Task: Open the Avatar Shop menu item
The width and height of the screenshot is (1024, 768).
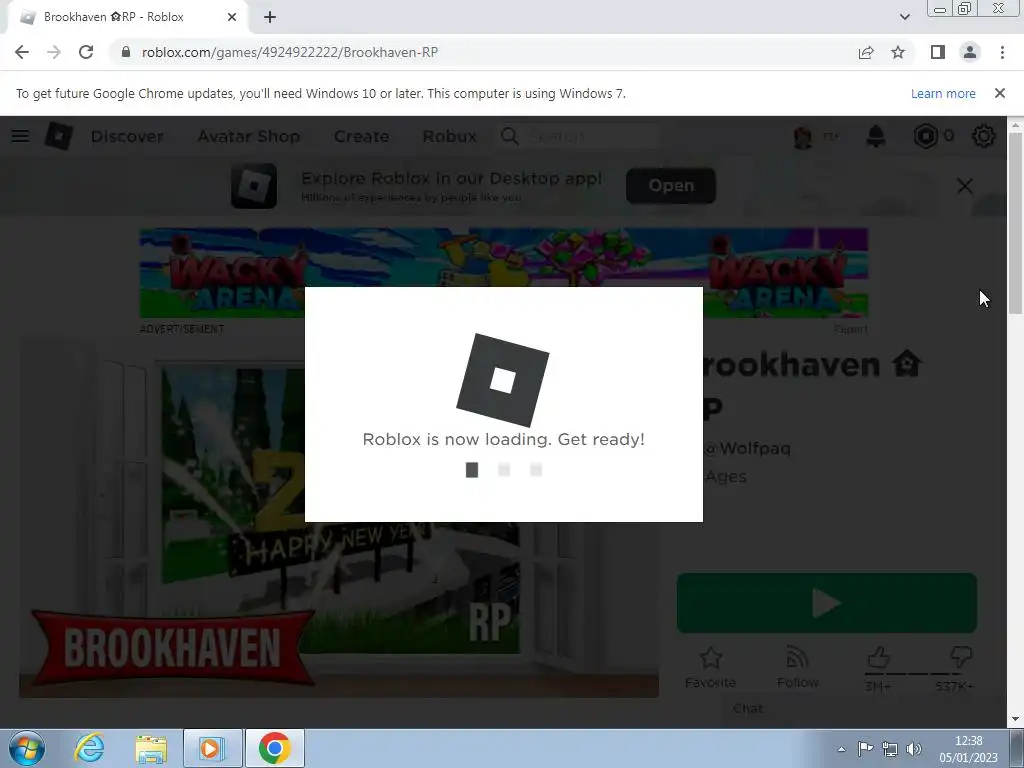Action: pos(249,136)
